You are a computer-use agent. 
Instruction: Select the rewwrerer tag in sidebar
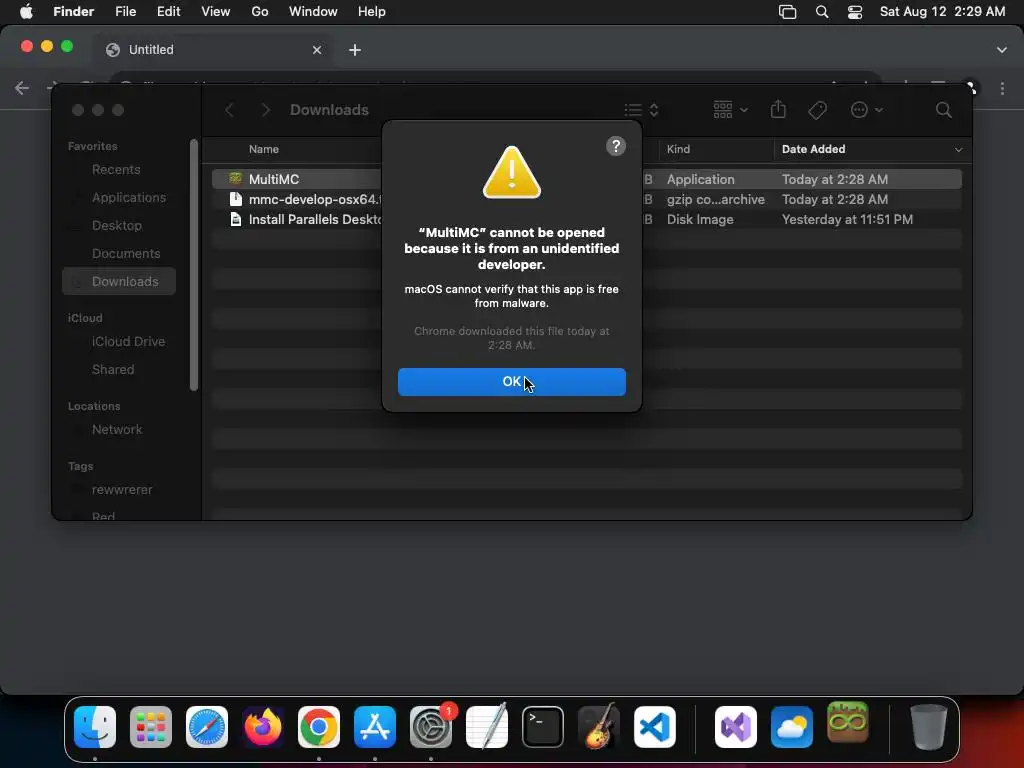click(122, 490)
